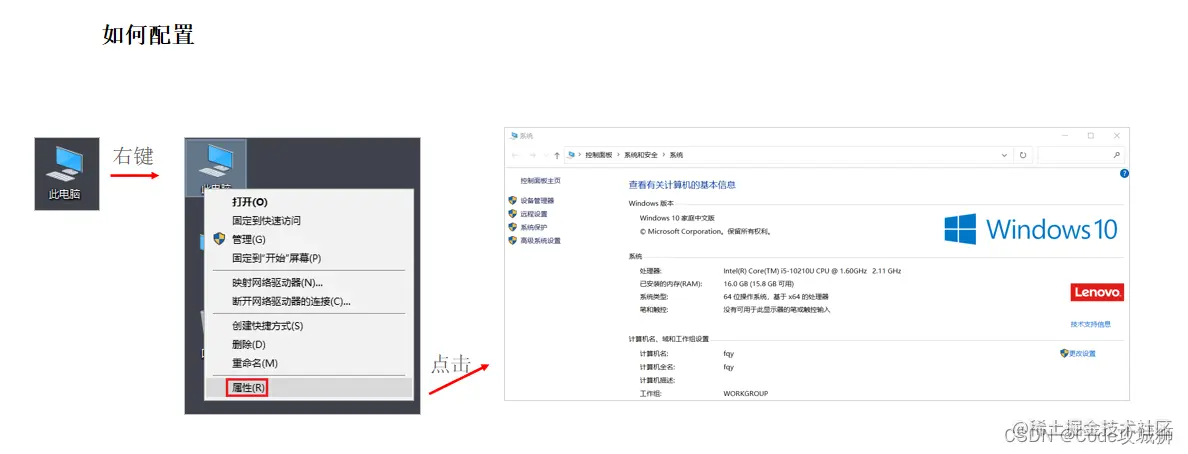
Task: Expand the chevron after 系统和安全 breadcrumb
Action: point(664,155)
